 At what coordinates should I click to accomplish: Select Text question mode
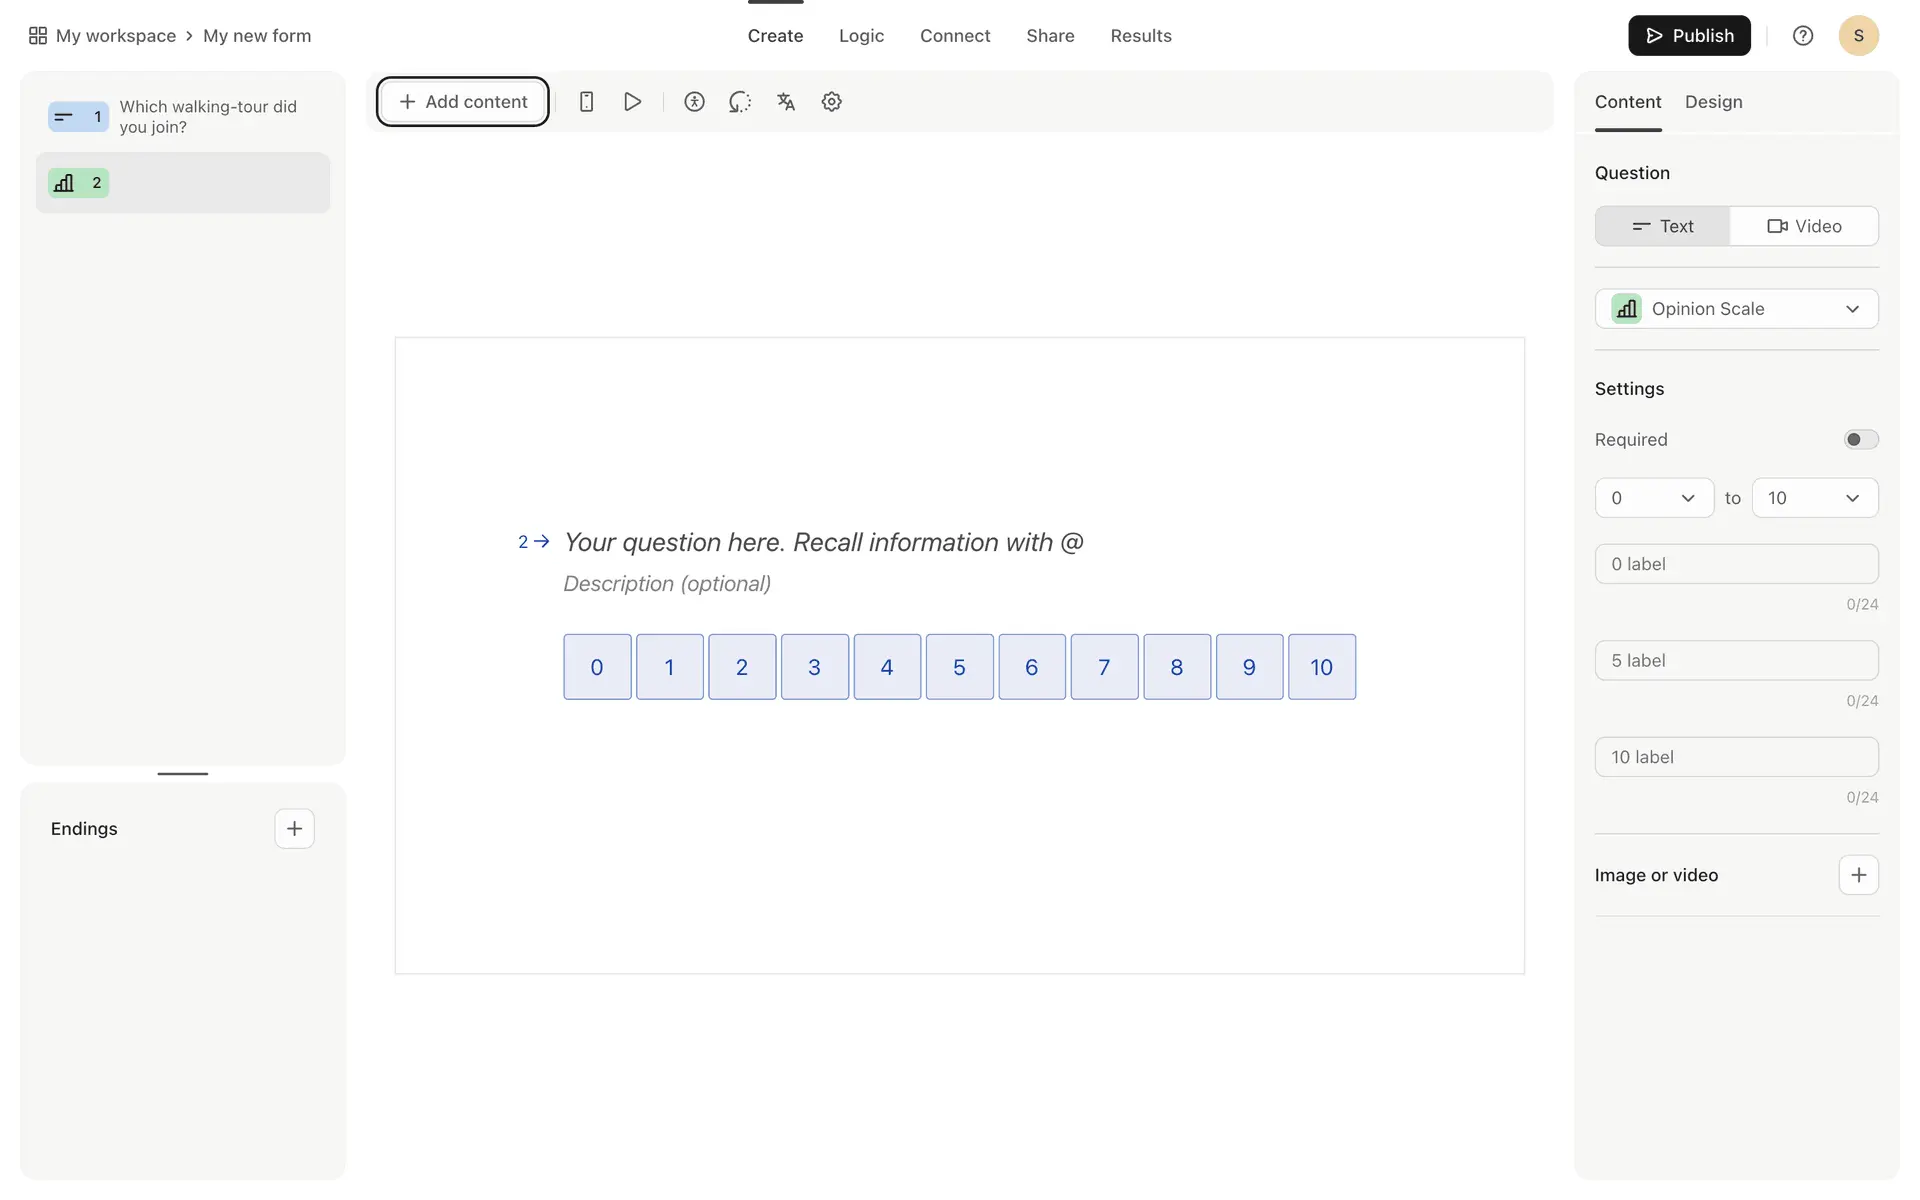[1662, 226]
